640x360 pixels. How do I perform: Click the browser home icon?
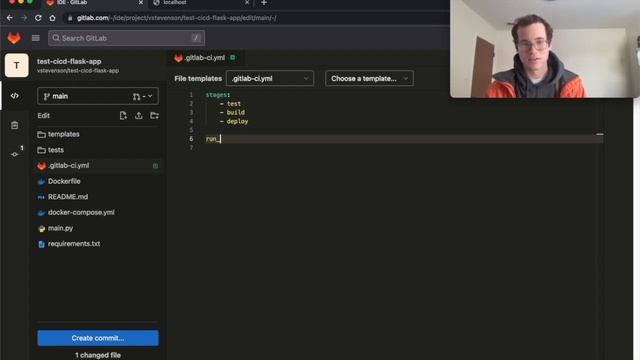(52, 18)
